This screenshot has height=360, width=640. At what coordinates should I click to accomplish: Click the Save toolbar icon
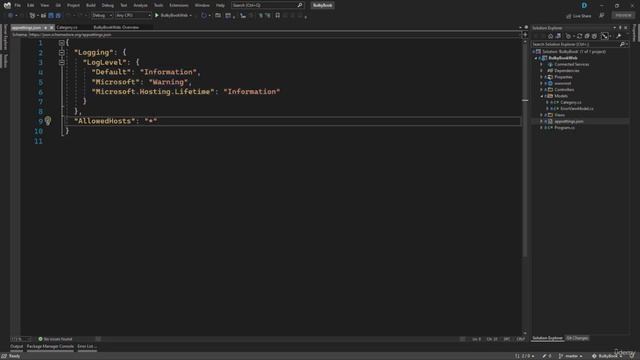[x=51, y=16]
